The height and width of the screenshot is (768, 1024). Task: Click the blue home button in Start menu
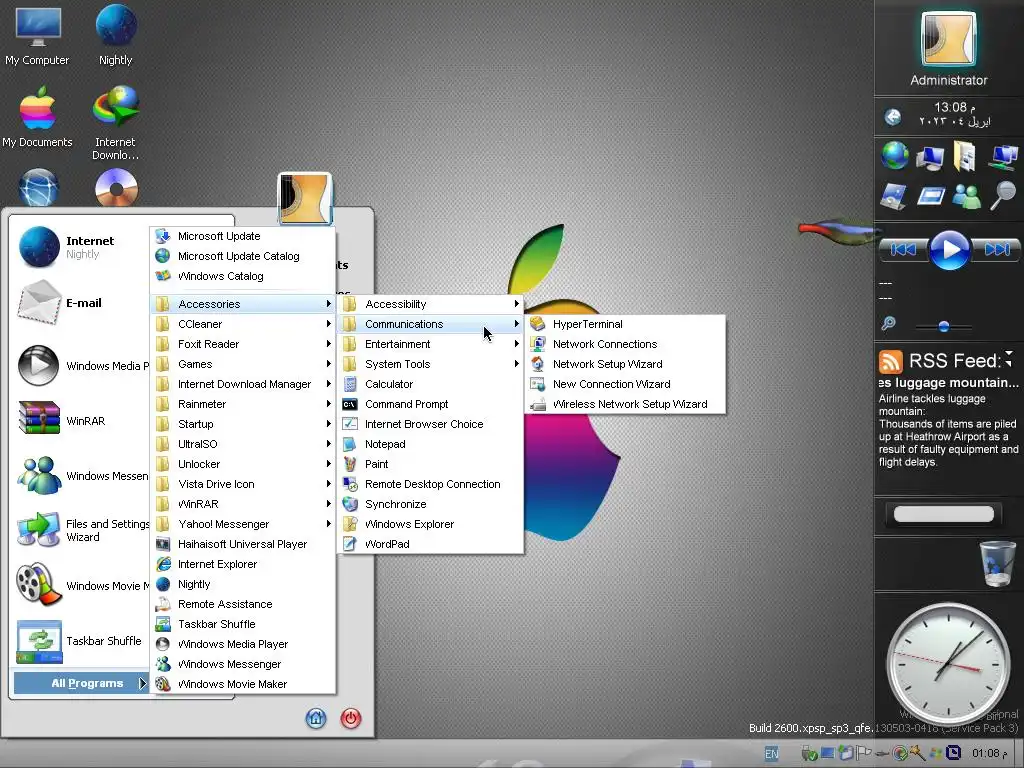click(x=316, y=718)
